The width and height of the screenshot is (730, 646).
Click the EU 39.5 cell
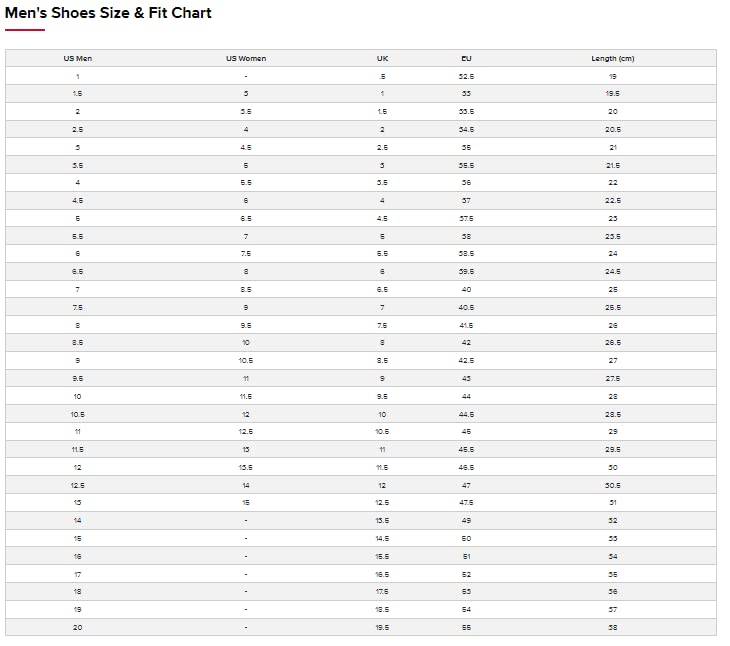(466, 271)
